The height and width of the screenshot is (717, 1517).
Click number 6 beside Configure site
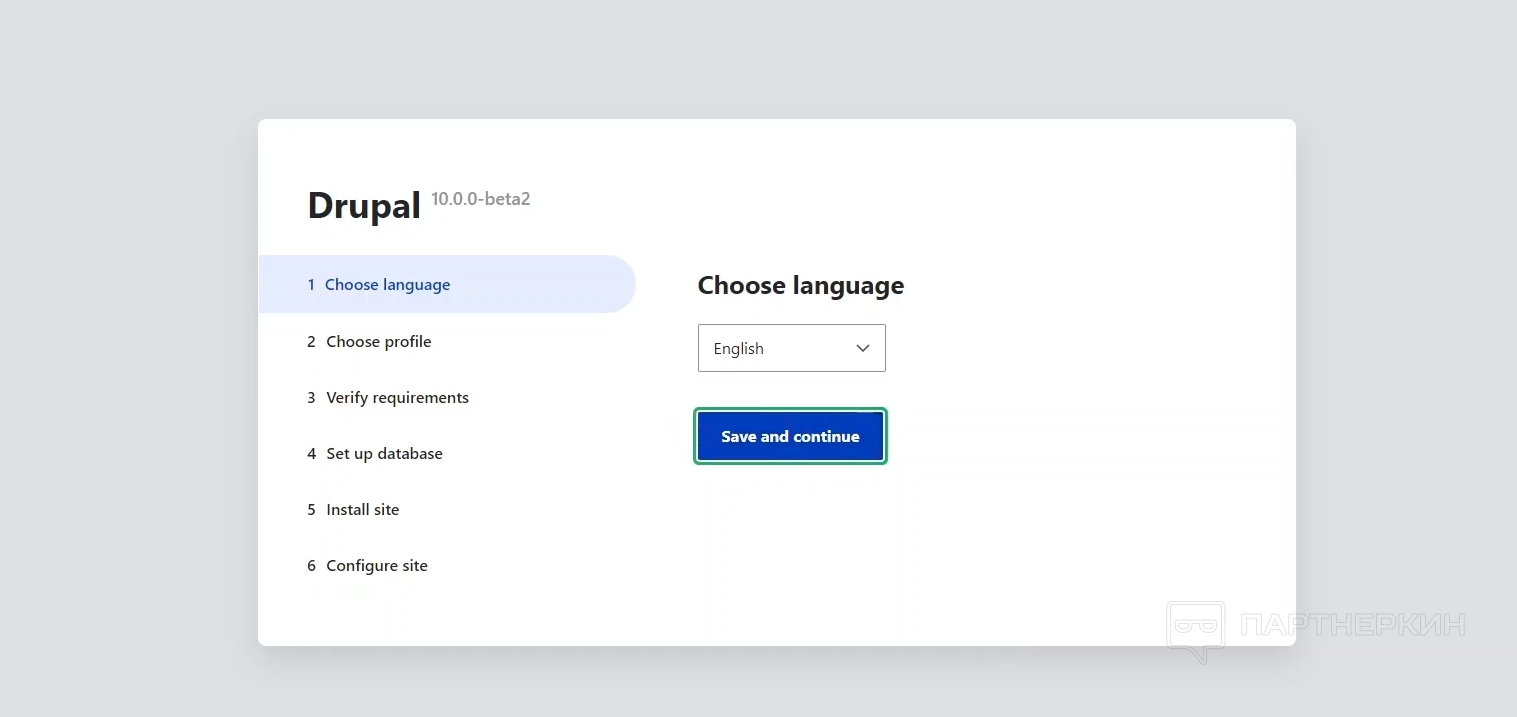click(311, 566)
